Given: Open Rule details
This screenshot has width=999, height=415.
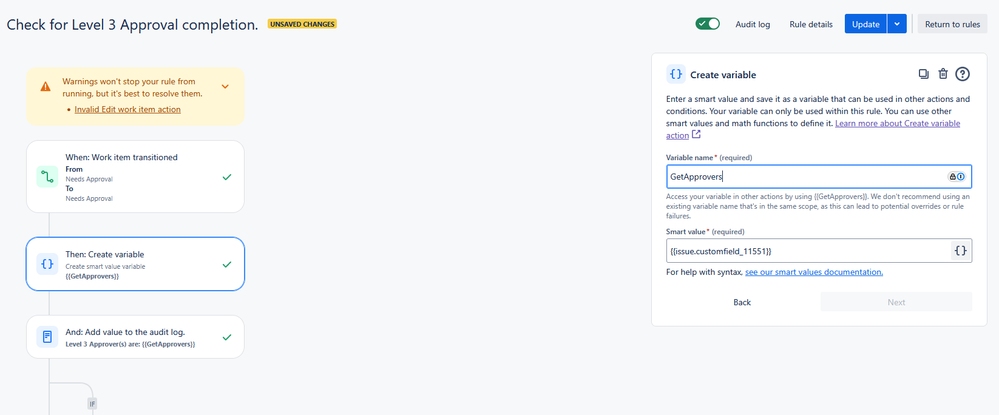Looking at the screenshot, I should [x=810, y=24].
